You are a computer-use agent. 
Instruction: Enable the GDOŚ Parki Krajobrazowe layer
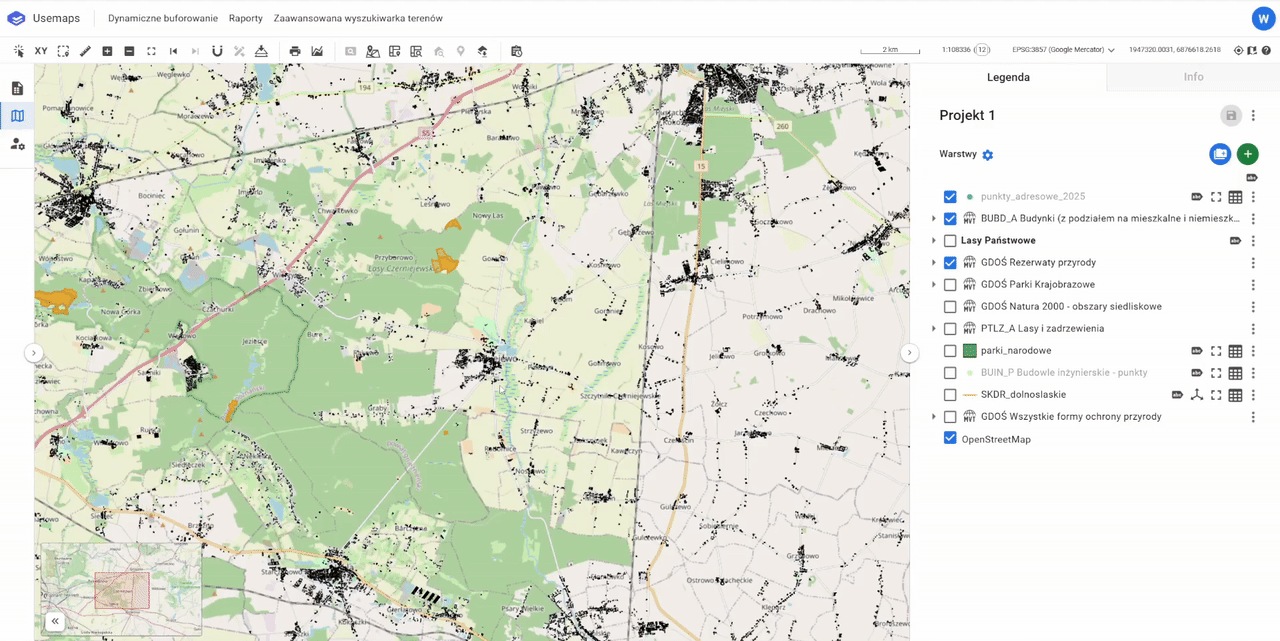tap(950, 285)
